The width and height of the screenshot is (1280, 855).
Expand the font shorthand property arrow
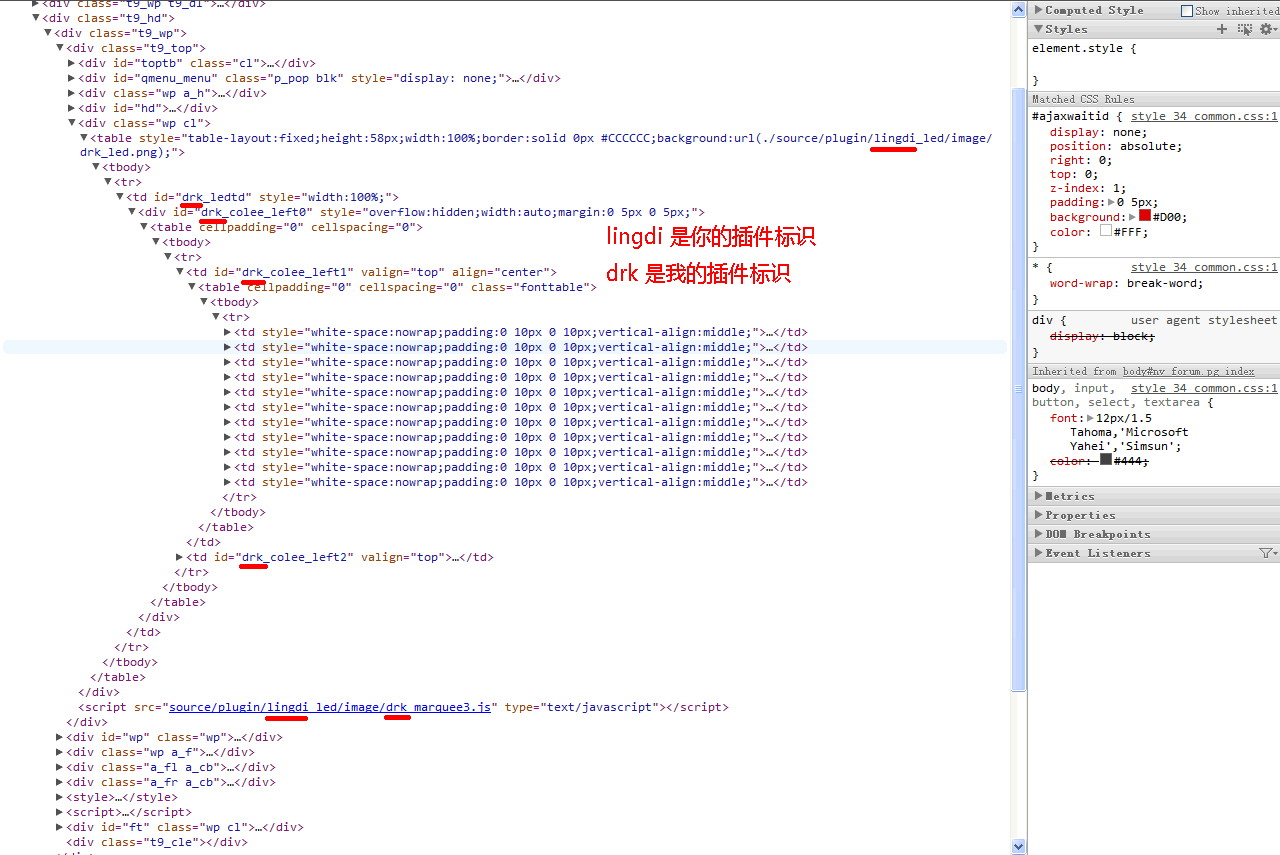[1088, 418]
